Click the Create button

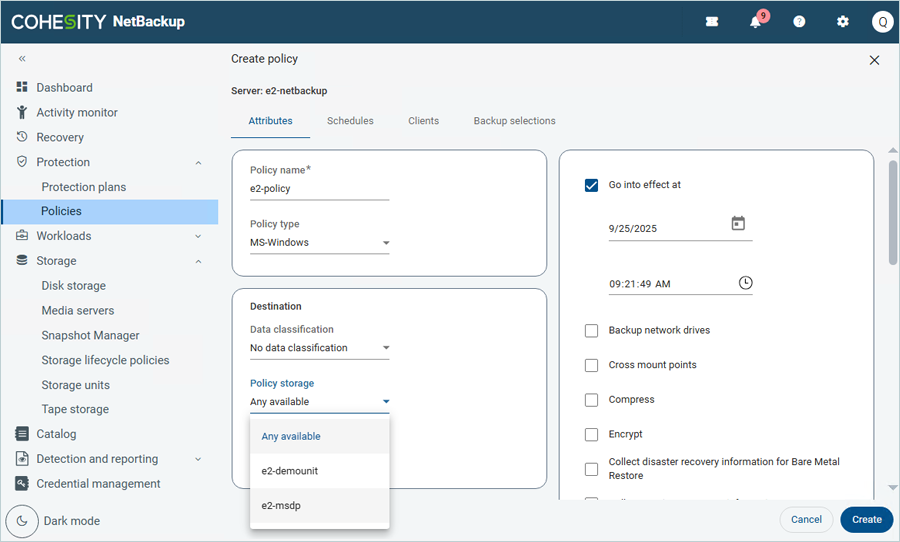866,520
